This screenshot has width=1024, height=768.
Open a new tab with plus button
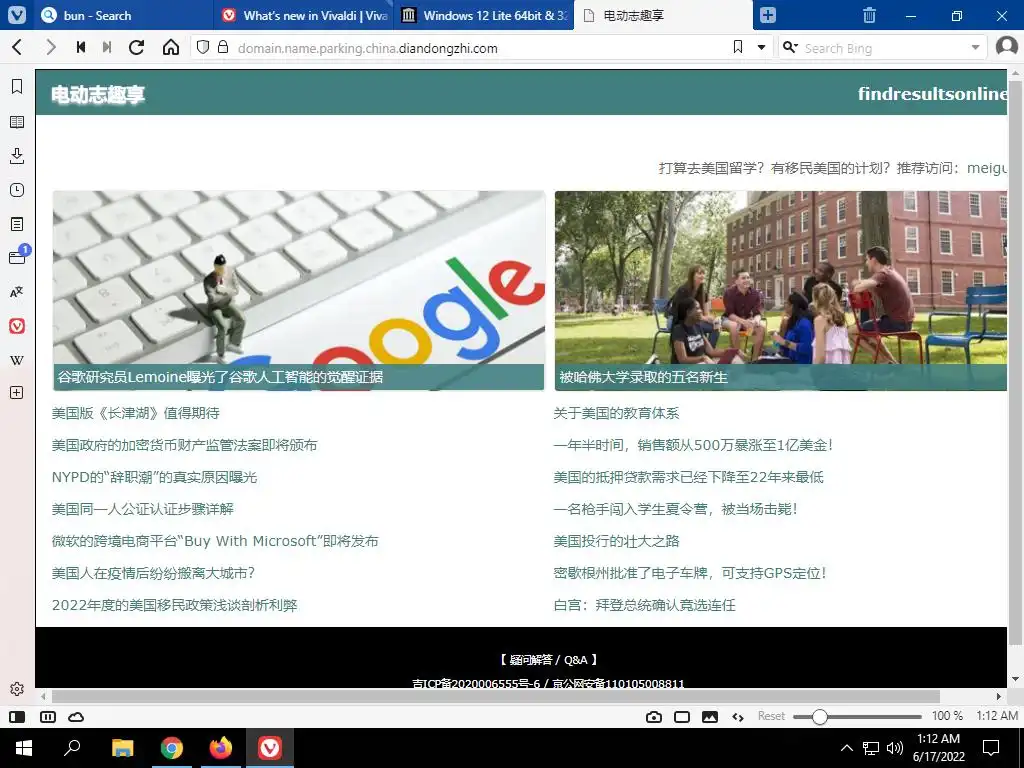pos(768,15)
